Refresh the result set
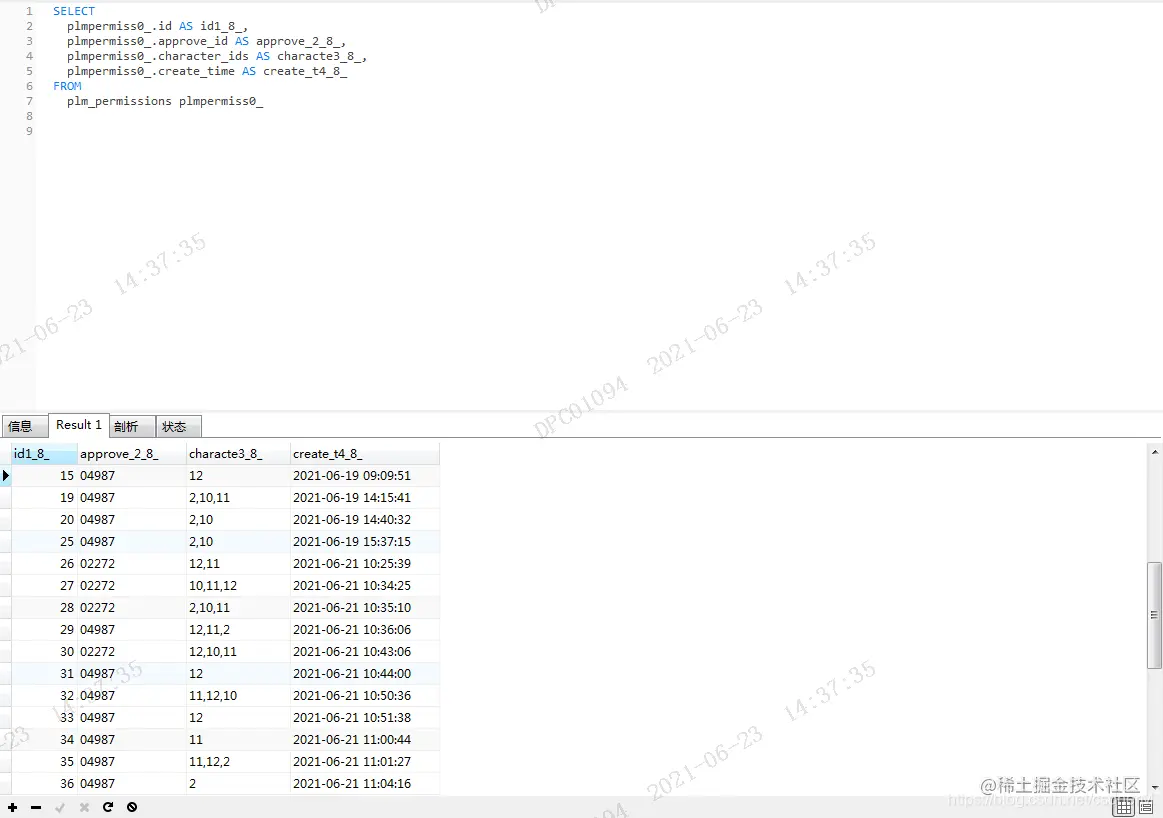 coord(108,807)
